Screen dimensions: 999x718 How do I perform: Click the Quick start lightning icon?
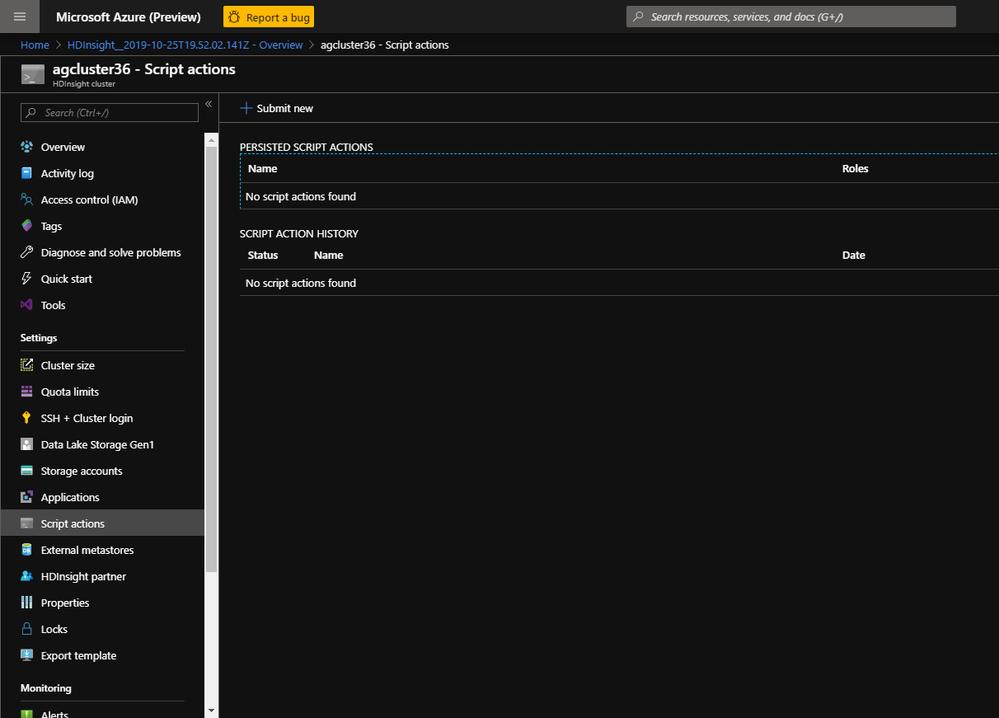[x=27, y=278]
